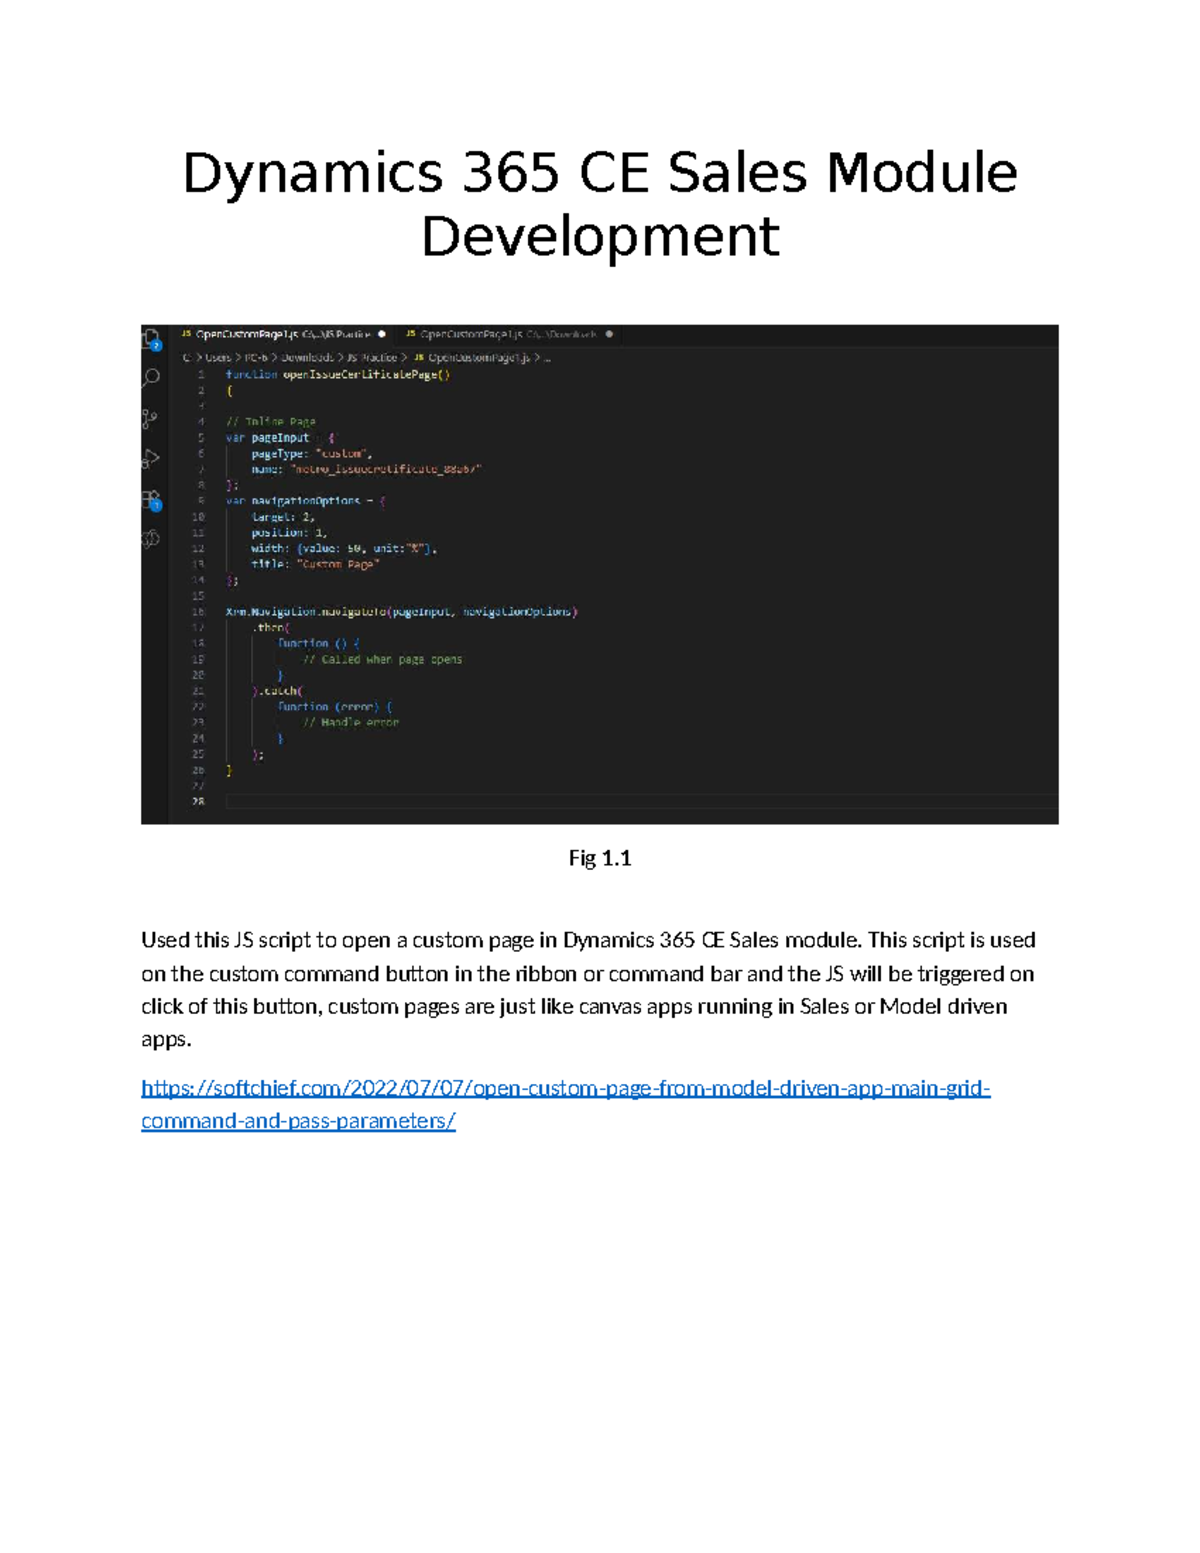Click the unsaved-changes dot on the second tab

point(609,334)
